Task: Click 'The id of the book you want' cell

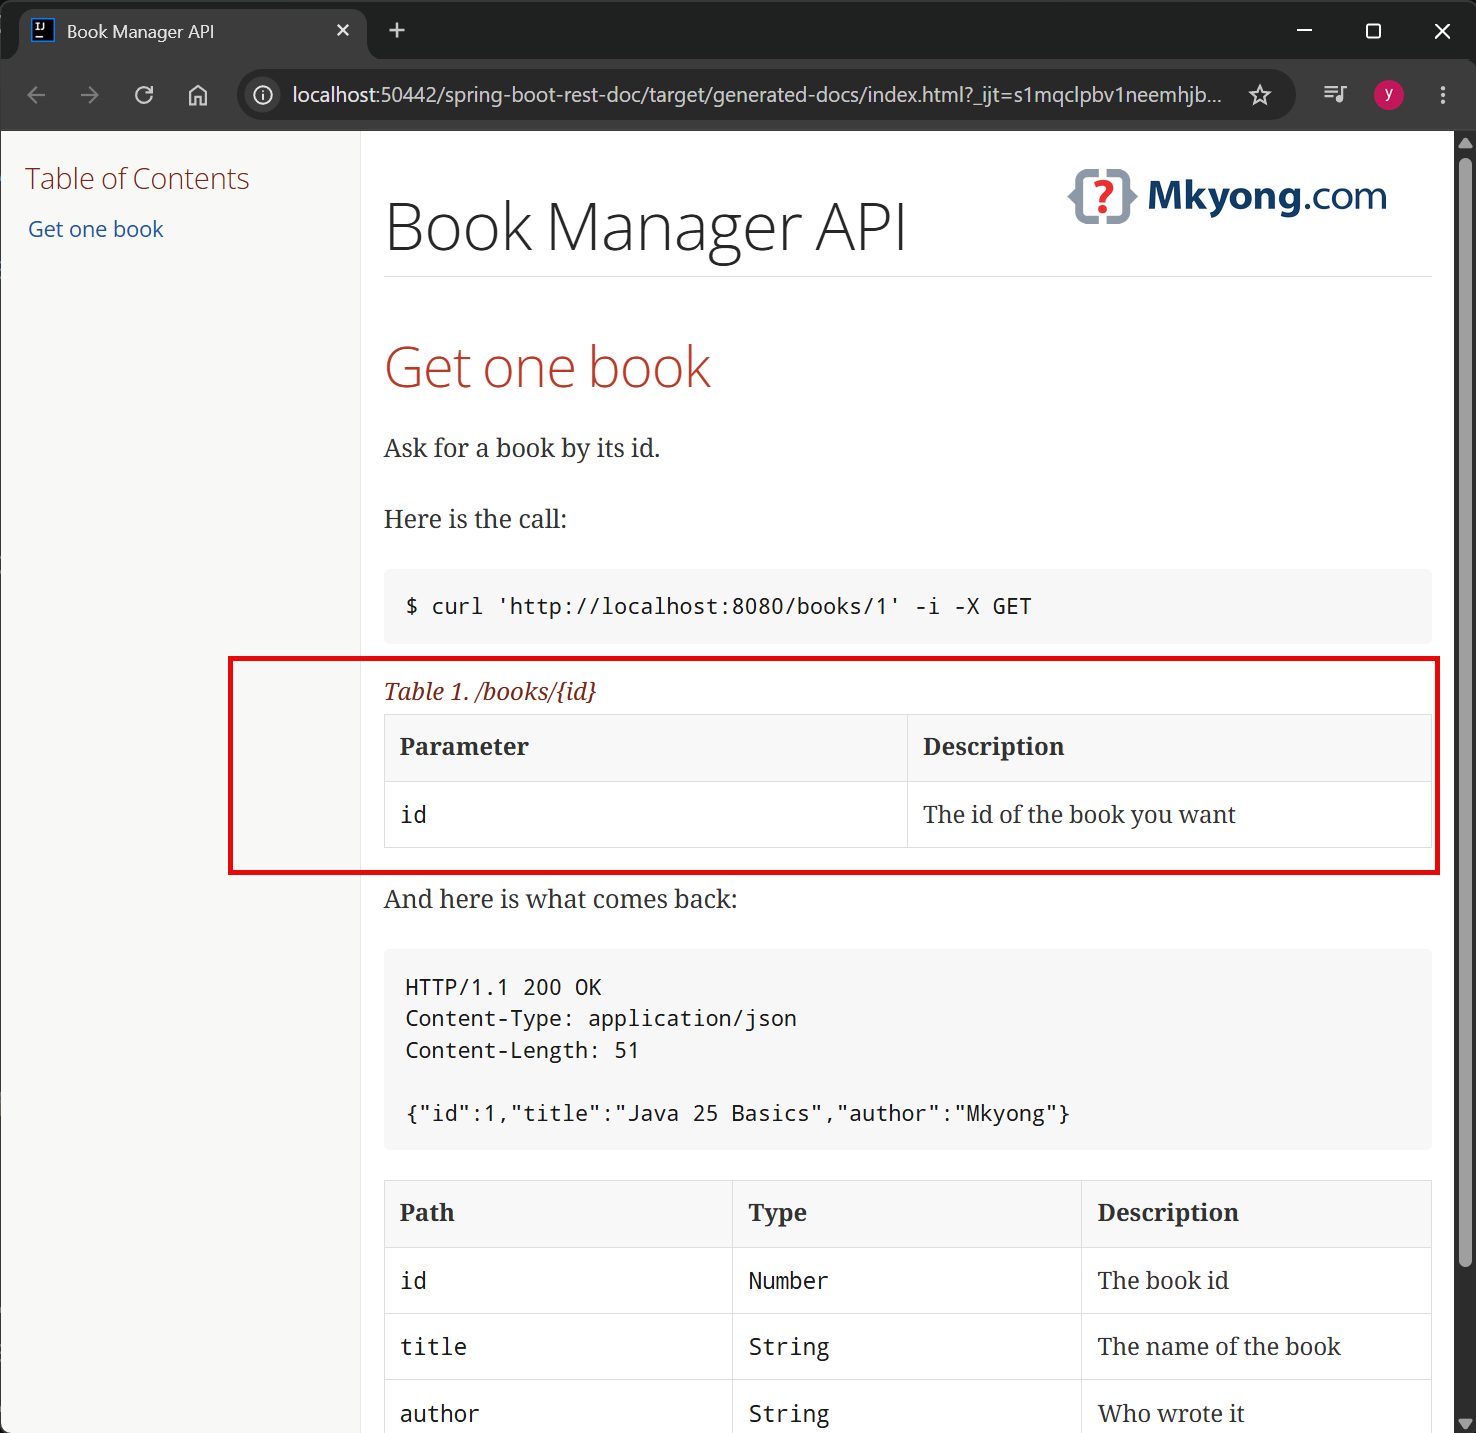Action: (1169, 814)
